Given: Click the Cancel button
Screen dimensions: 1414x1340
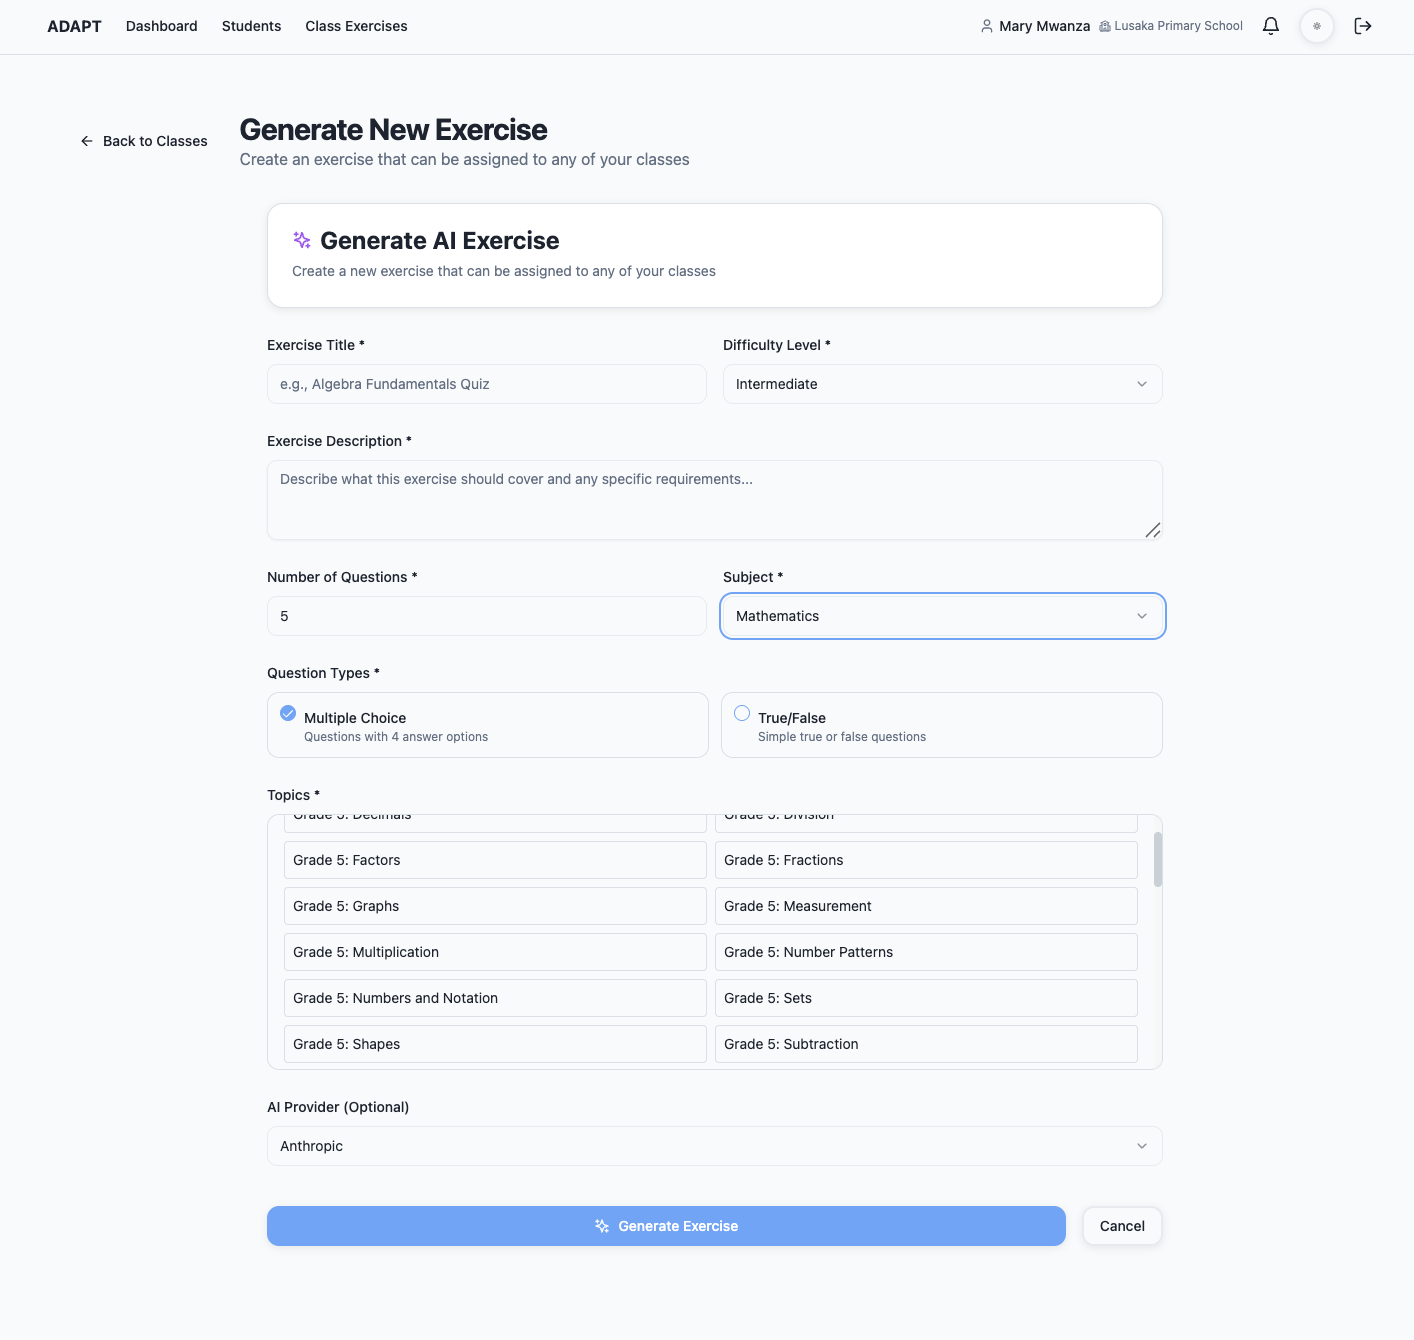Looking at the screenshot, I should coord(1122,1226).
